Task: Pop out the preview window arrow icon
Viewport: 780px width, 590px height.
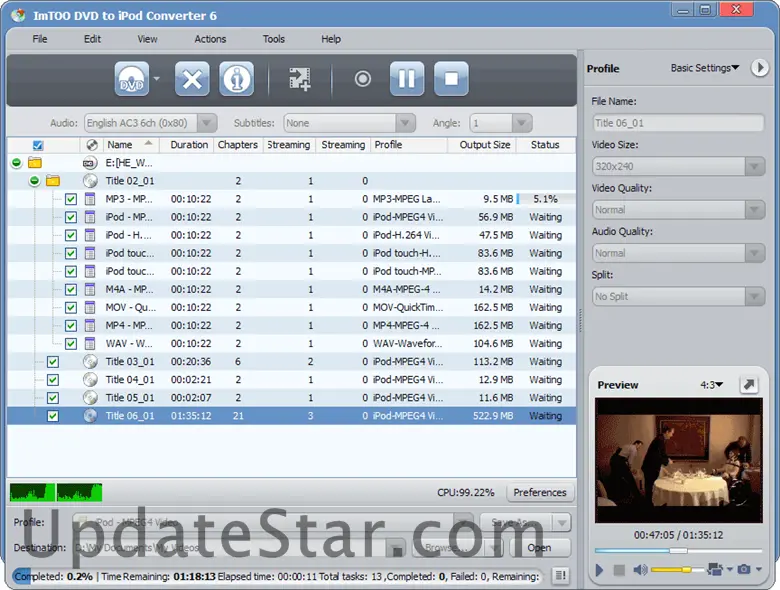Action: tap(749, 385)
